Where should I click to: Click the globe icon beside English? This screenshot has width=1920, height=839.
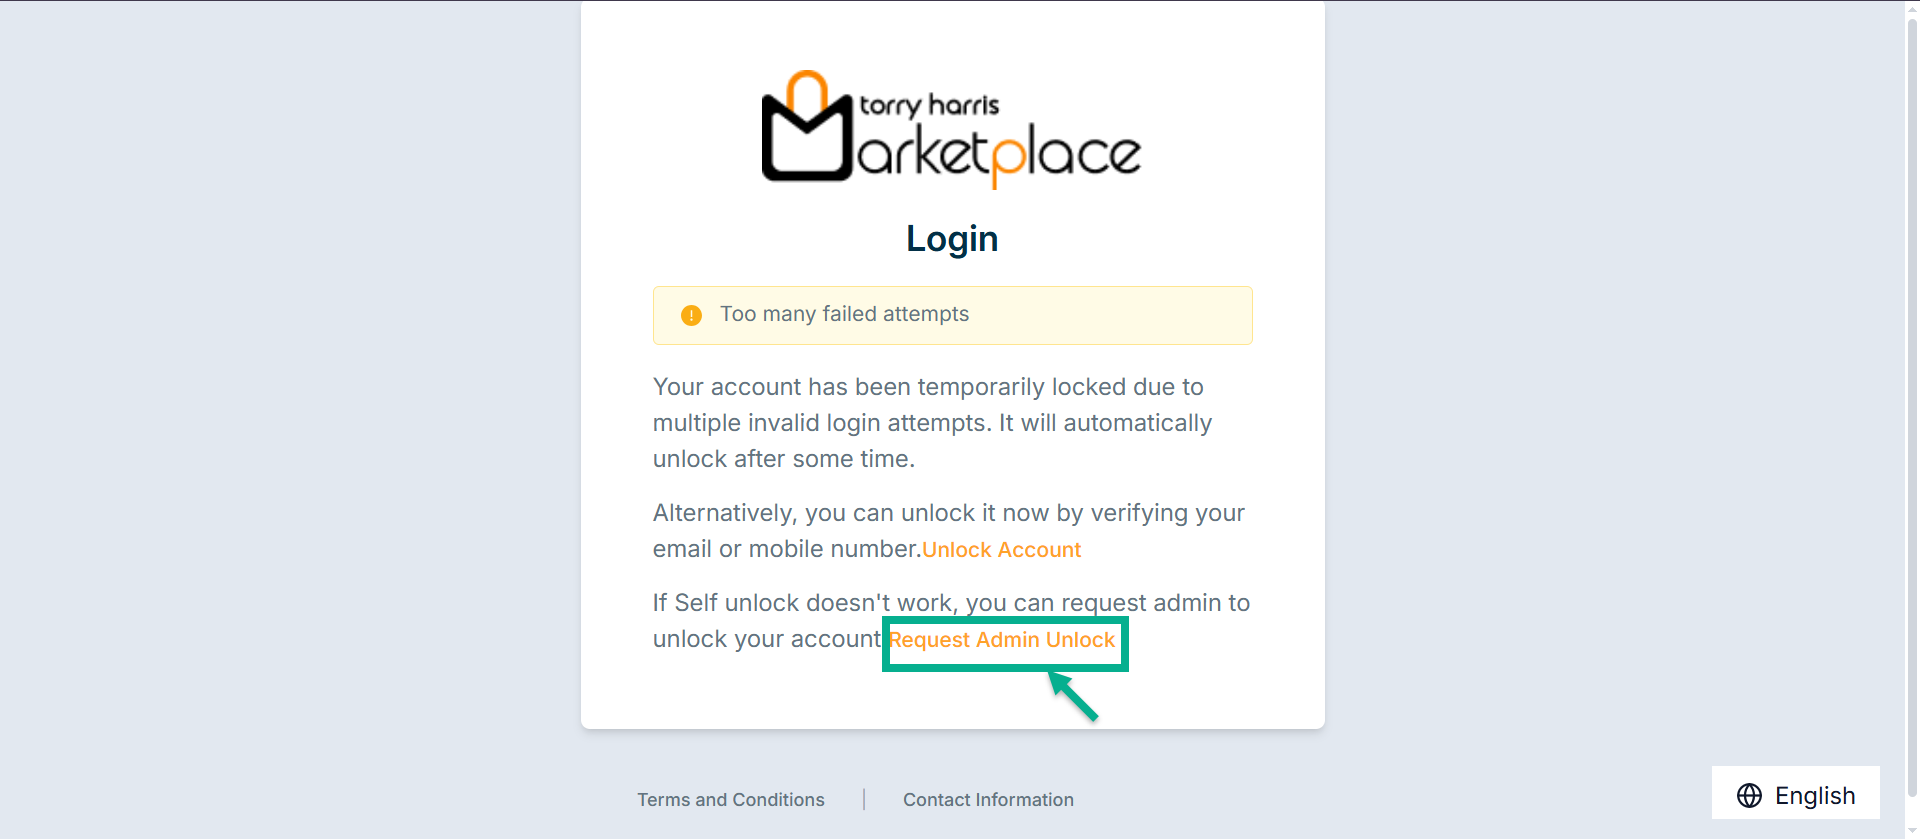1749,796
